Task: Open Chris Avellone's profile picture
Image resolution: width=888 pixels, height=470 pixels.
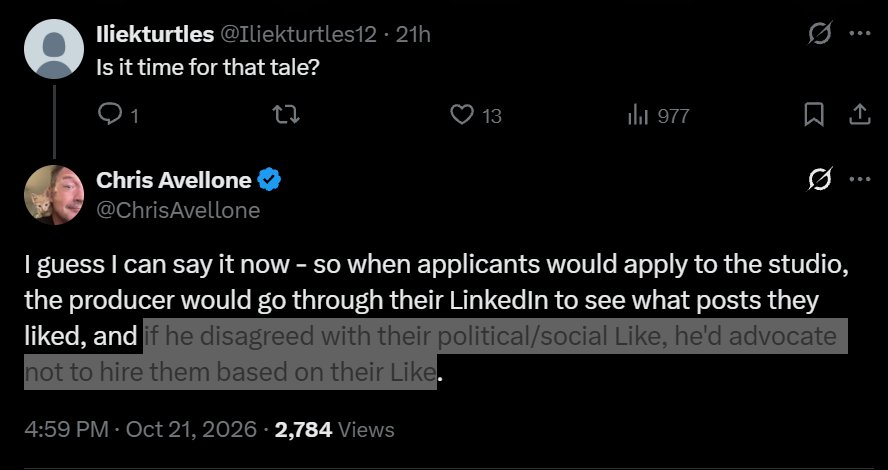Action: pos(54,195)
